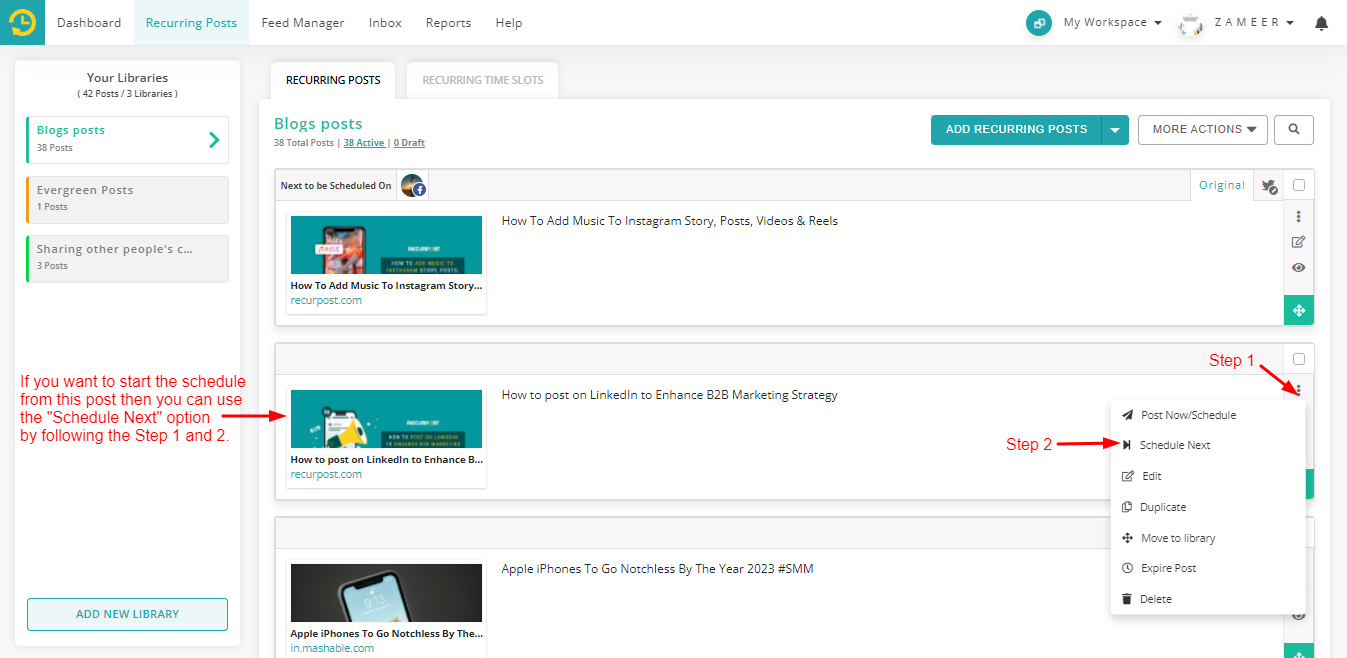Viewport: 1347px width, 658px height.
Task: Click the green "Blogs posts" page heading
Action: coord(318,124)
